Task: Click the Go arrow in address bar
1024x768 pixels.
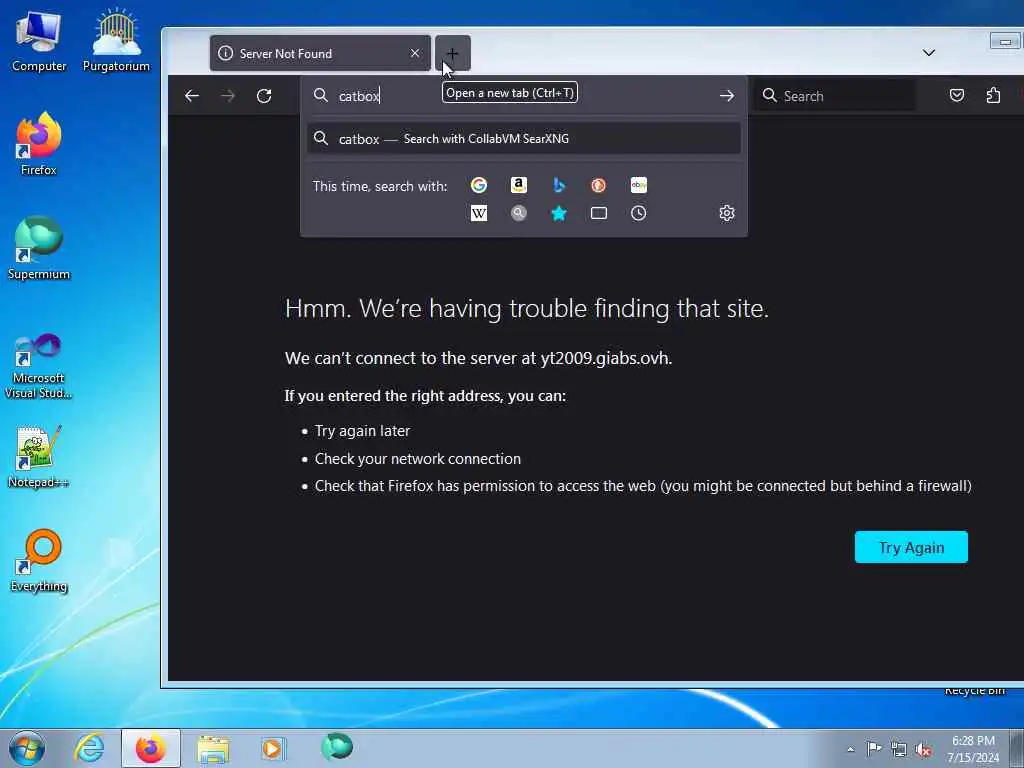Action: coord(727,96)
